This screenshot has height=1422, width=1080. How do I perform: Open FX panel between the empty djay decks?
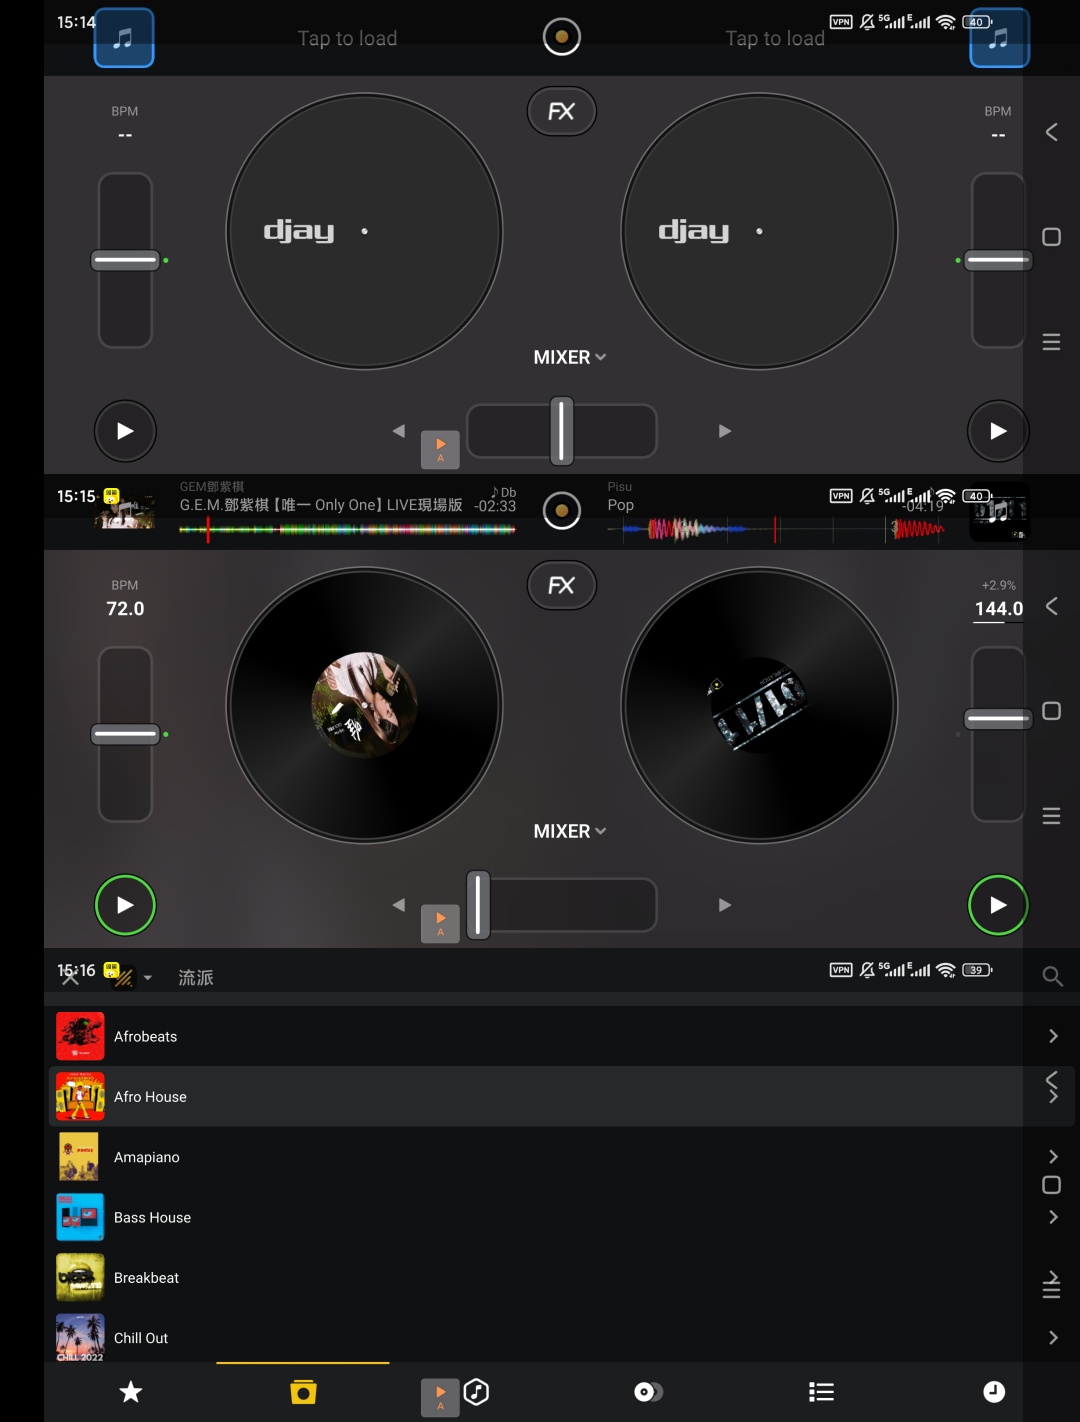coord(561,111)
